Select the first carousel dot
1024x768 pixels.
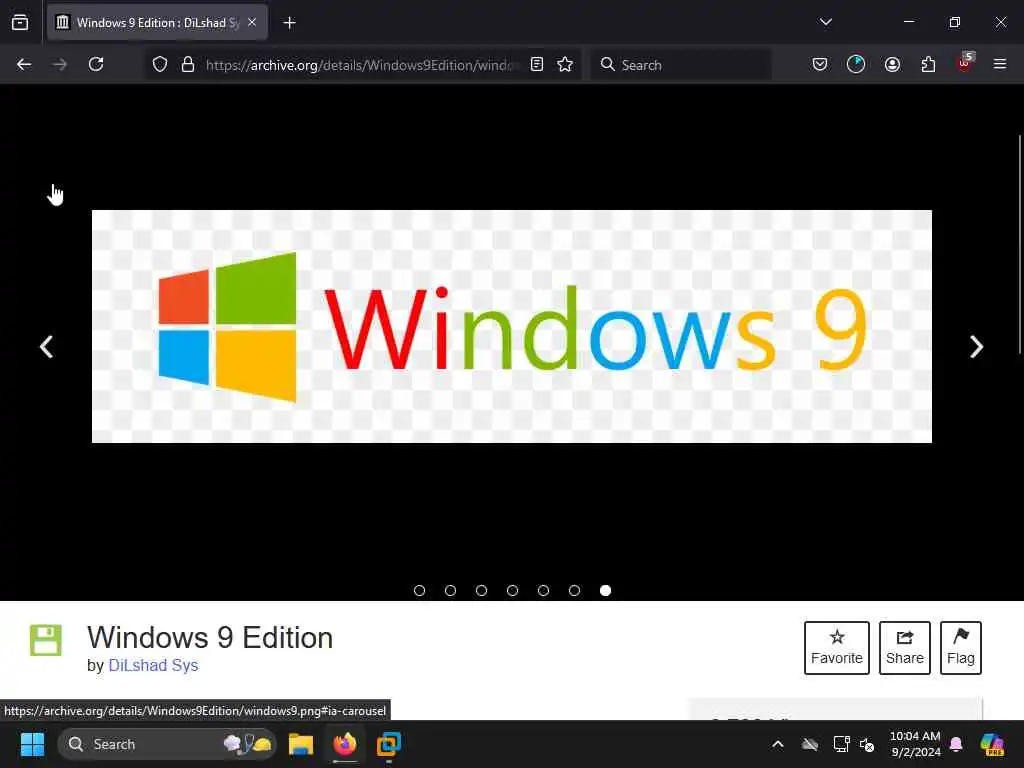(419, 590)
